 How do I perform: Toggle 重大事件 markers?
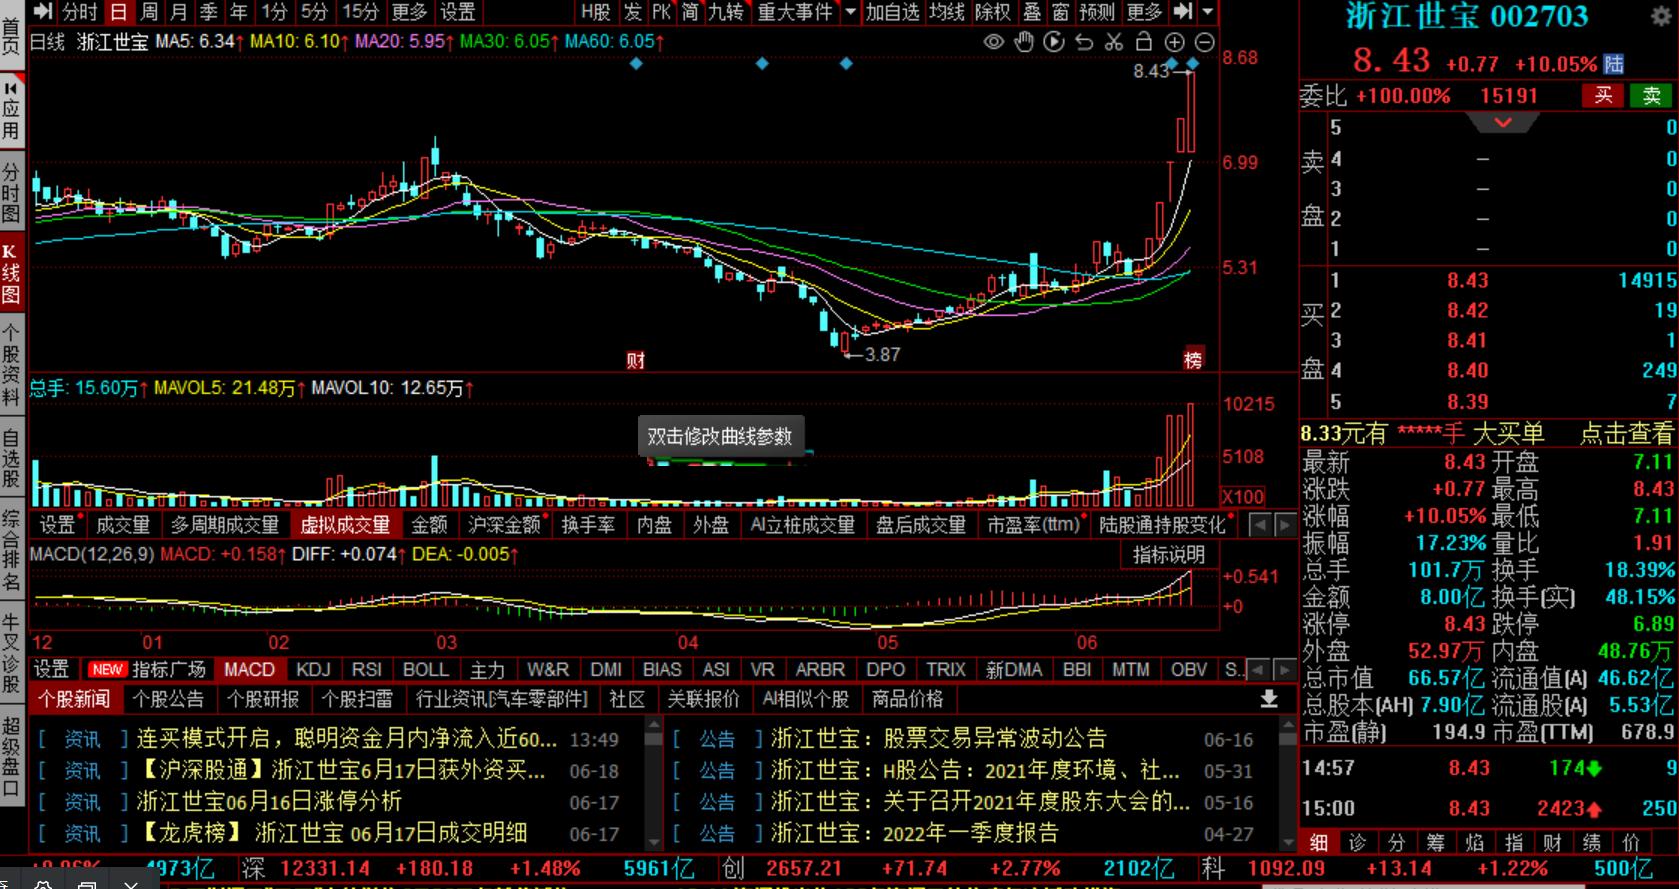pos(795,12)
